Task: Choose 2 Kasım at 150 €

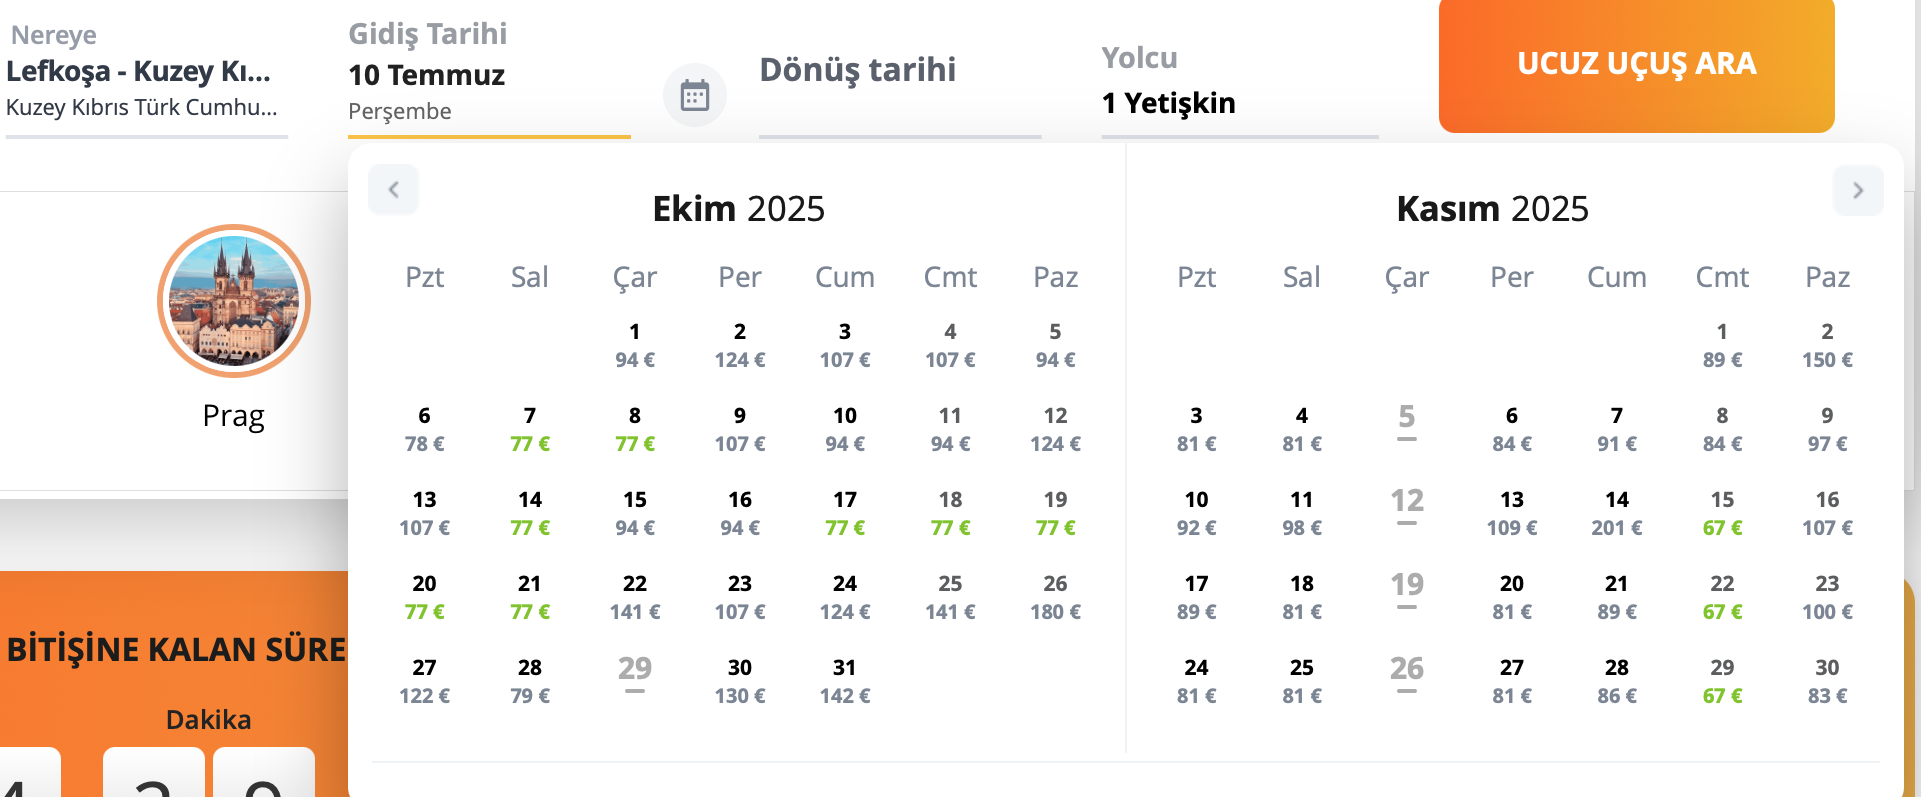Action: pyautogui.click(x=1827, y=345)
